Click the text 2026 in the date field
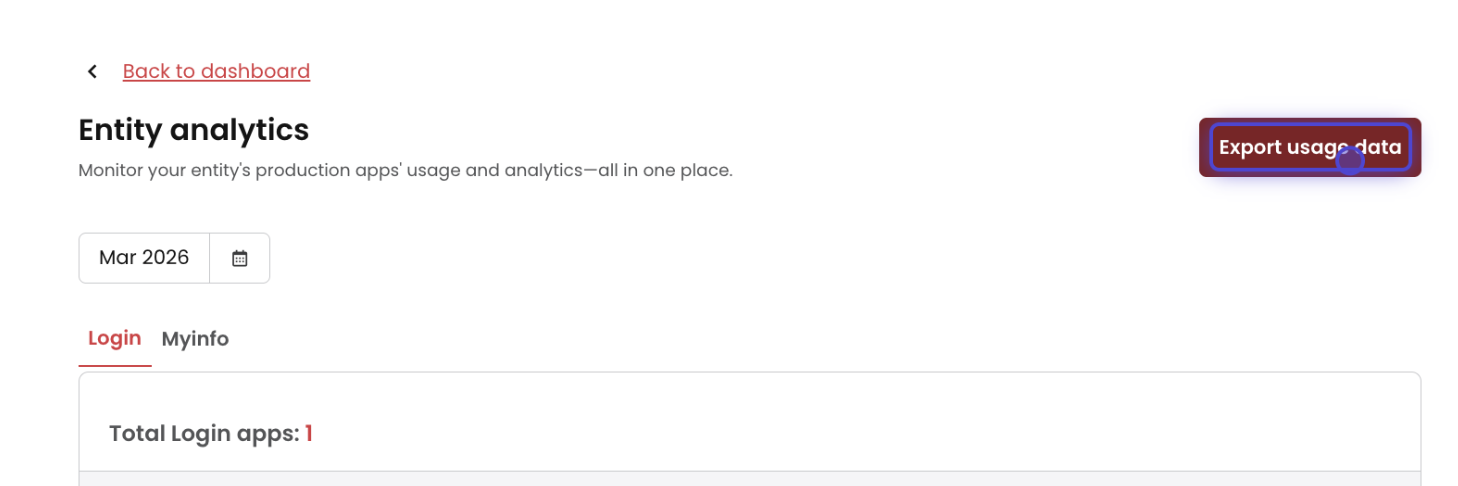The image size is (1458, 486). tap(166, 258)
